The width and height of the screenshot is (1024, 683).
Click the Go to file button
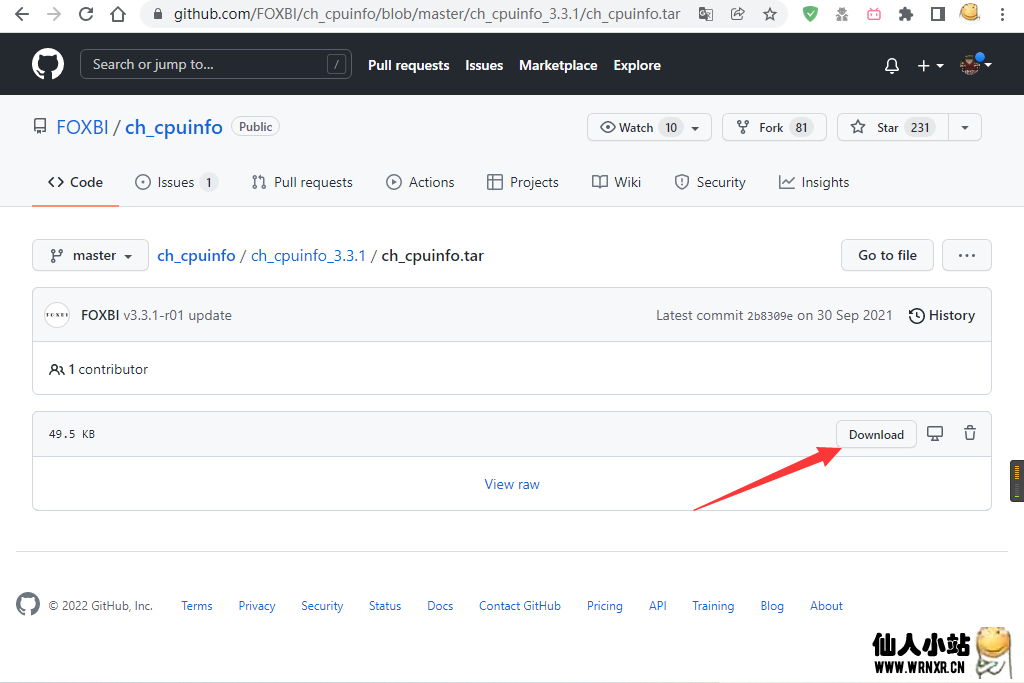click(887, 255)
